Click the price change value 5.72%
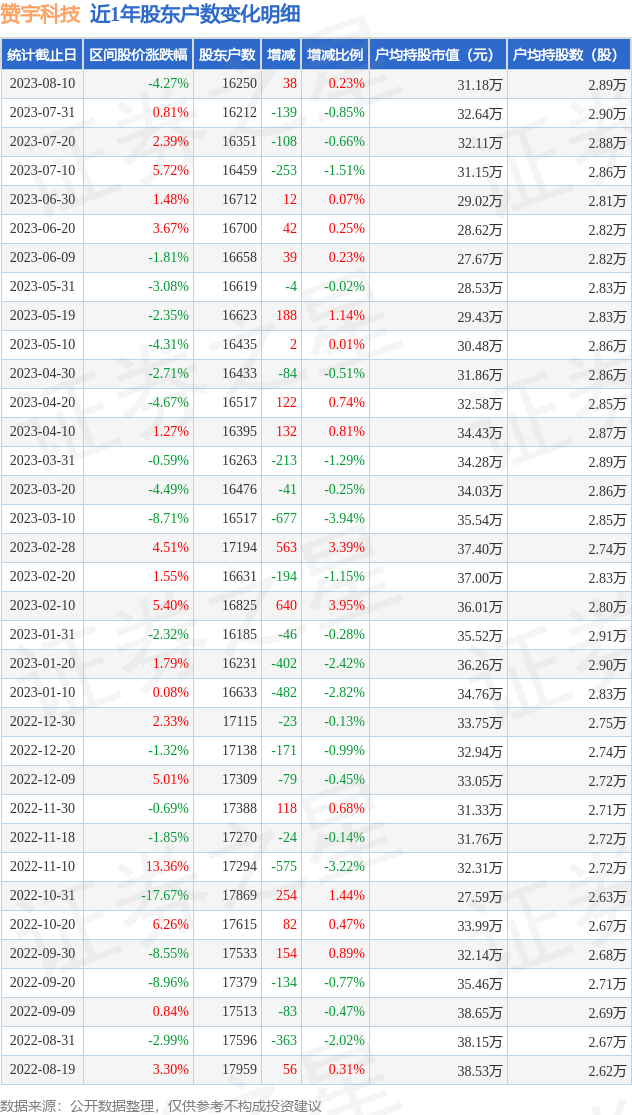 171,170
